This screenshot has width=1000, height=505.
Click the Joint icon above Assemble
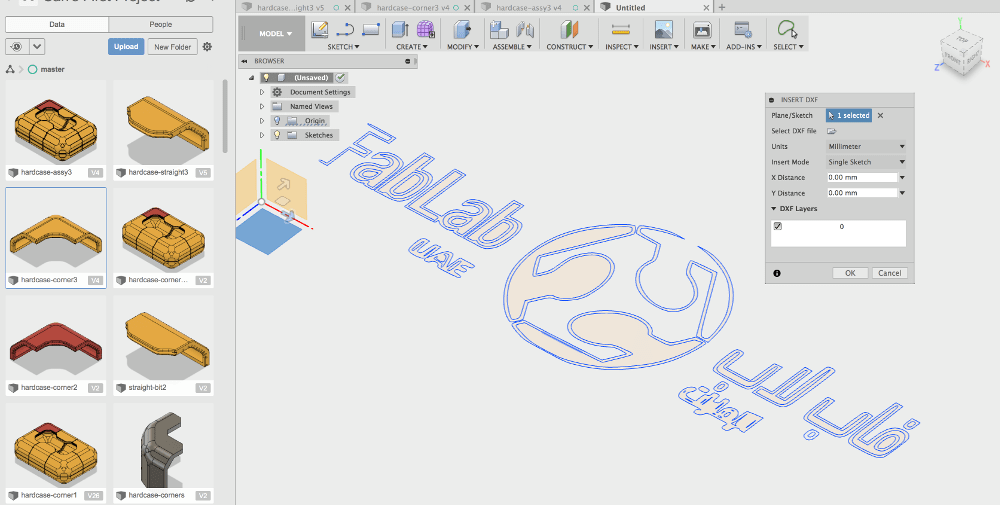(x=524, y=30)
